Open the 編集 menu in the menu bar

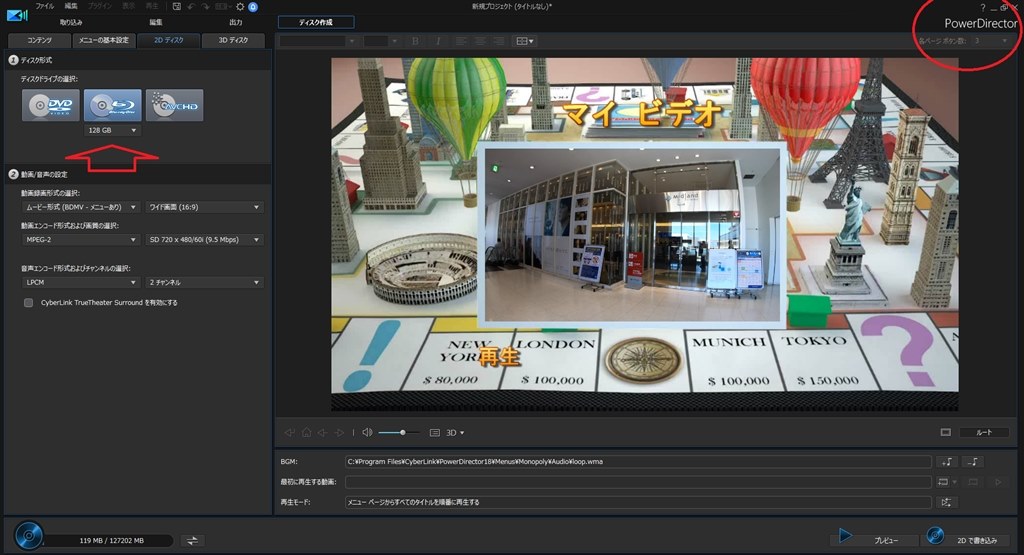tap(71, 7)
